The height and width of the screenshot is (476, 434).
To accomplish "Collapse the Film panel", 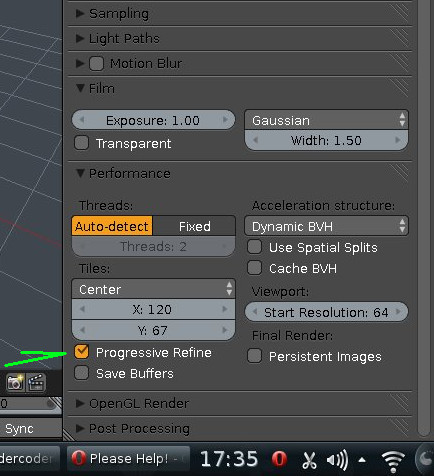I will 80,88.
